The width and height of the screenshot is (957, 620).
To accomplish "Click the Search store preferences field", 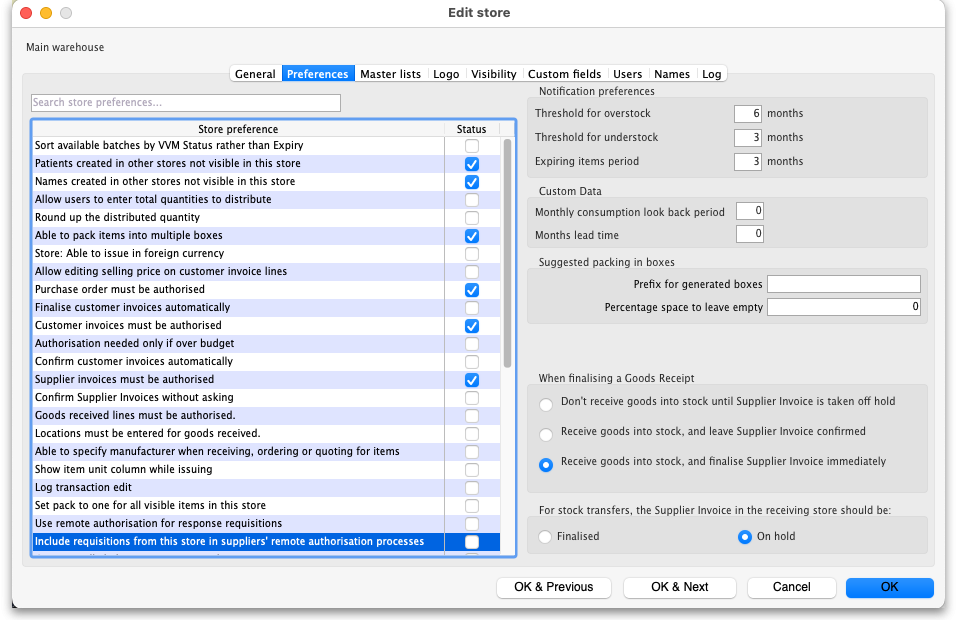I will 186,103.
